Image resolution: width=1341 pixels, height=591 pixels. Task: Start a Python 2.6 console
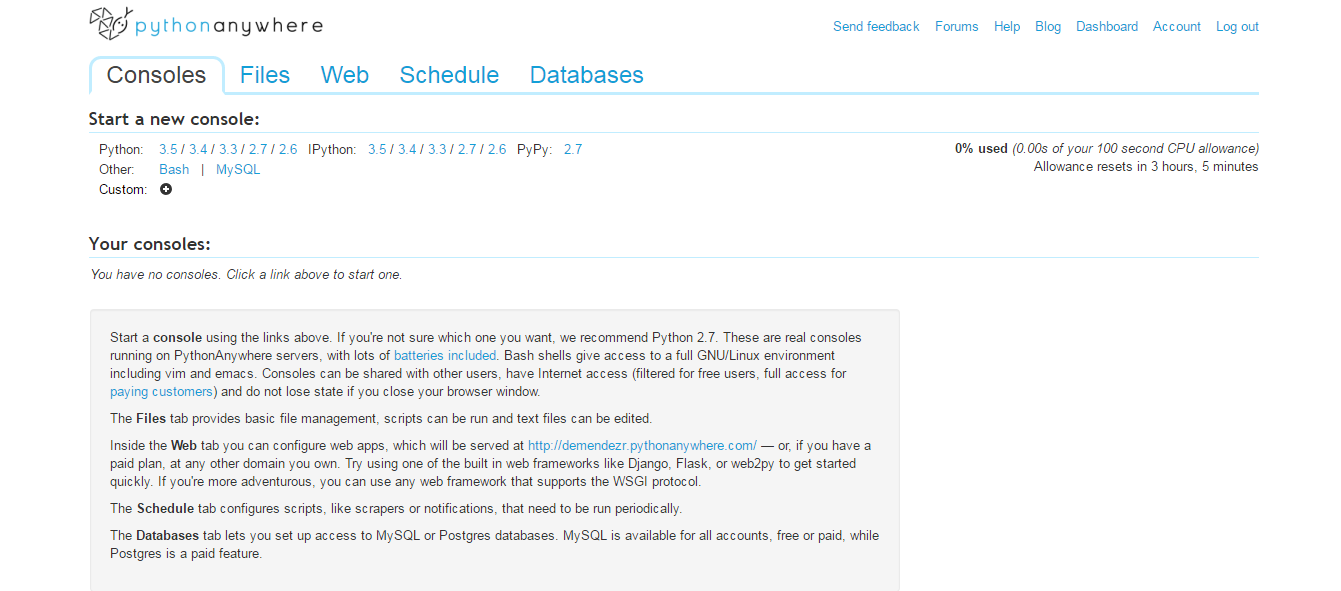pos(288,149)
